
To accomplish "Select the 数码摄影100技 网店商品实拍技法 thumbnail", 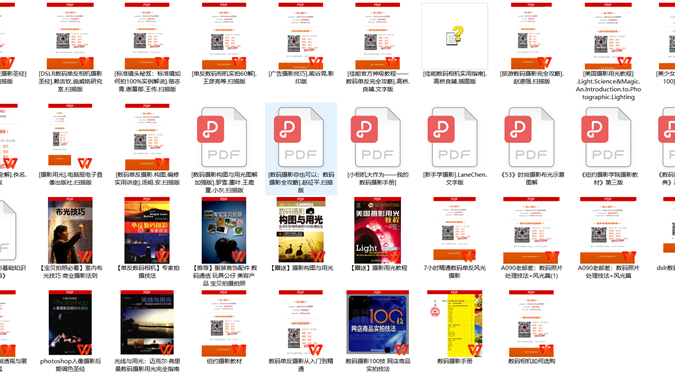I will click(x=378, y=323).
